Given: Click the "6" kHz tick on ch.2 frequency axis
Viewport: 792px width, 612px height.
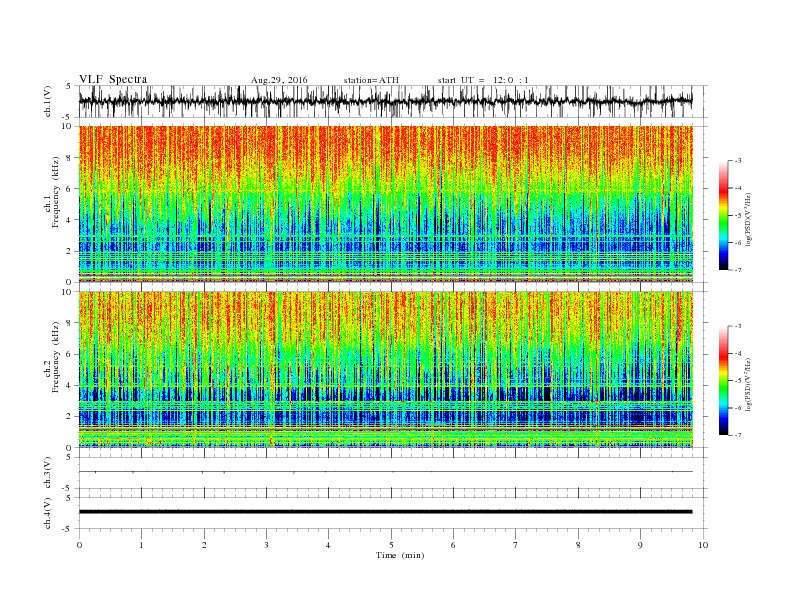Looking at the screenshot, I should [x=69, y=354].
